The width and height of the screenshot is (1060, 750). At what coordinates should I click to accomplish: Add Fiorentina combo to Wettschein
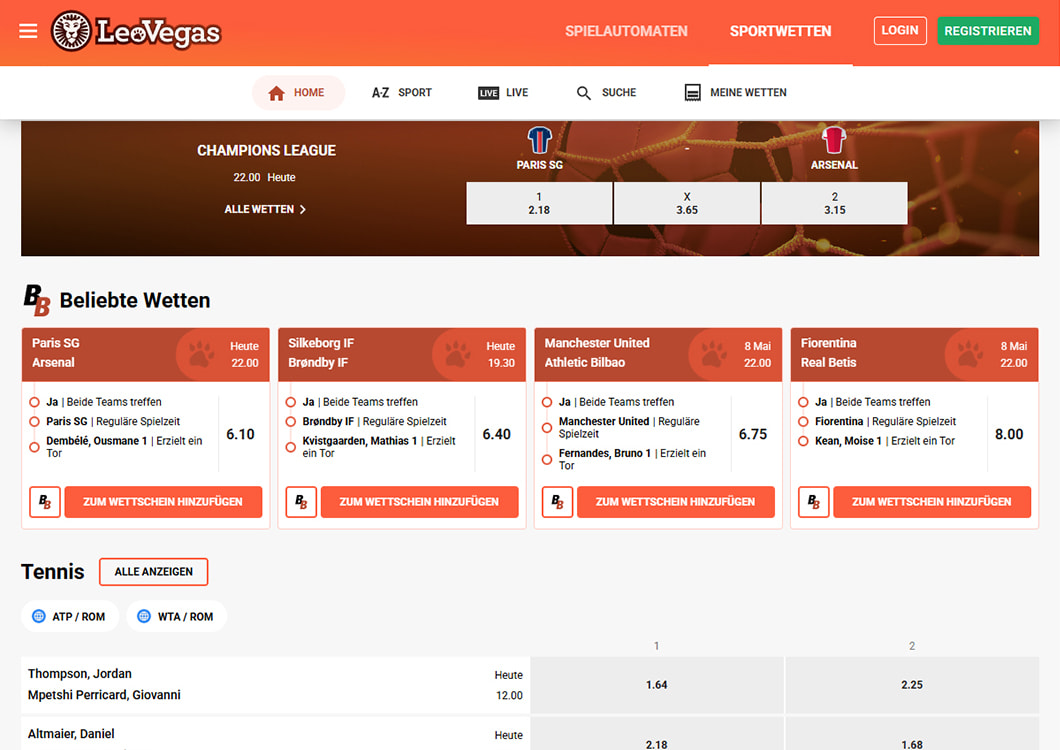(932, 502)
